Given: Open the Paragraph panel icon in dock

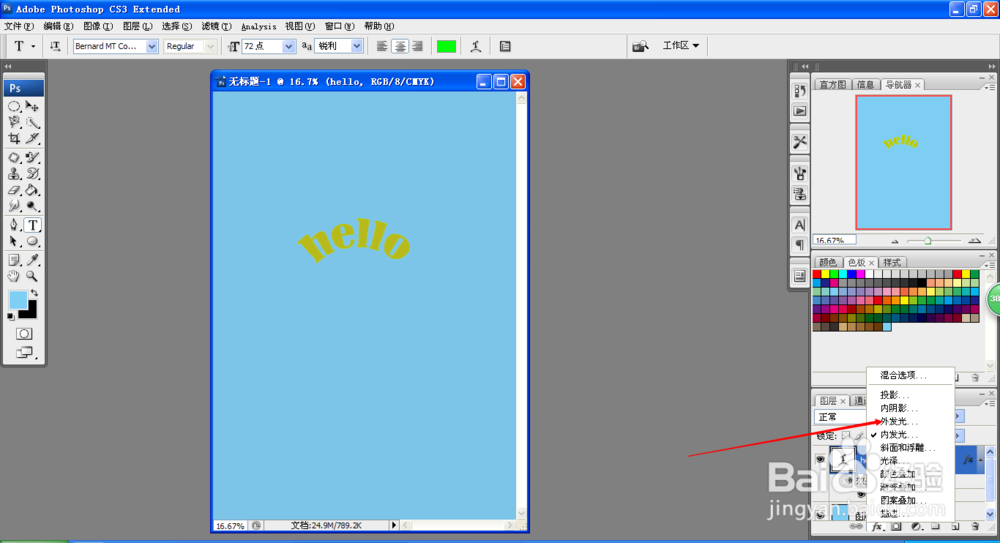Looking at the screenshot, I should pos(800,244).
